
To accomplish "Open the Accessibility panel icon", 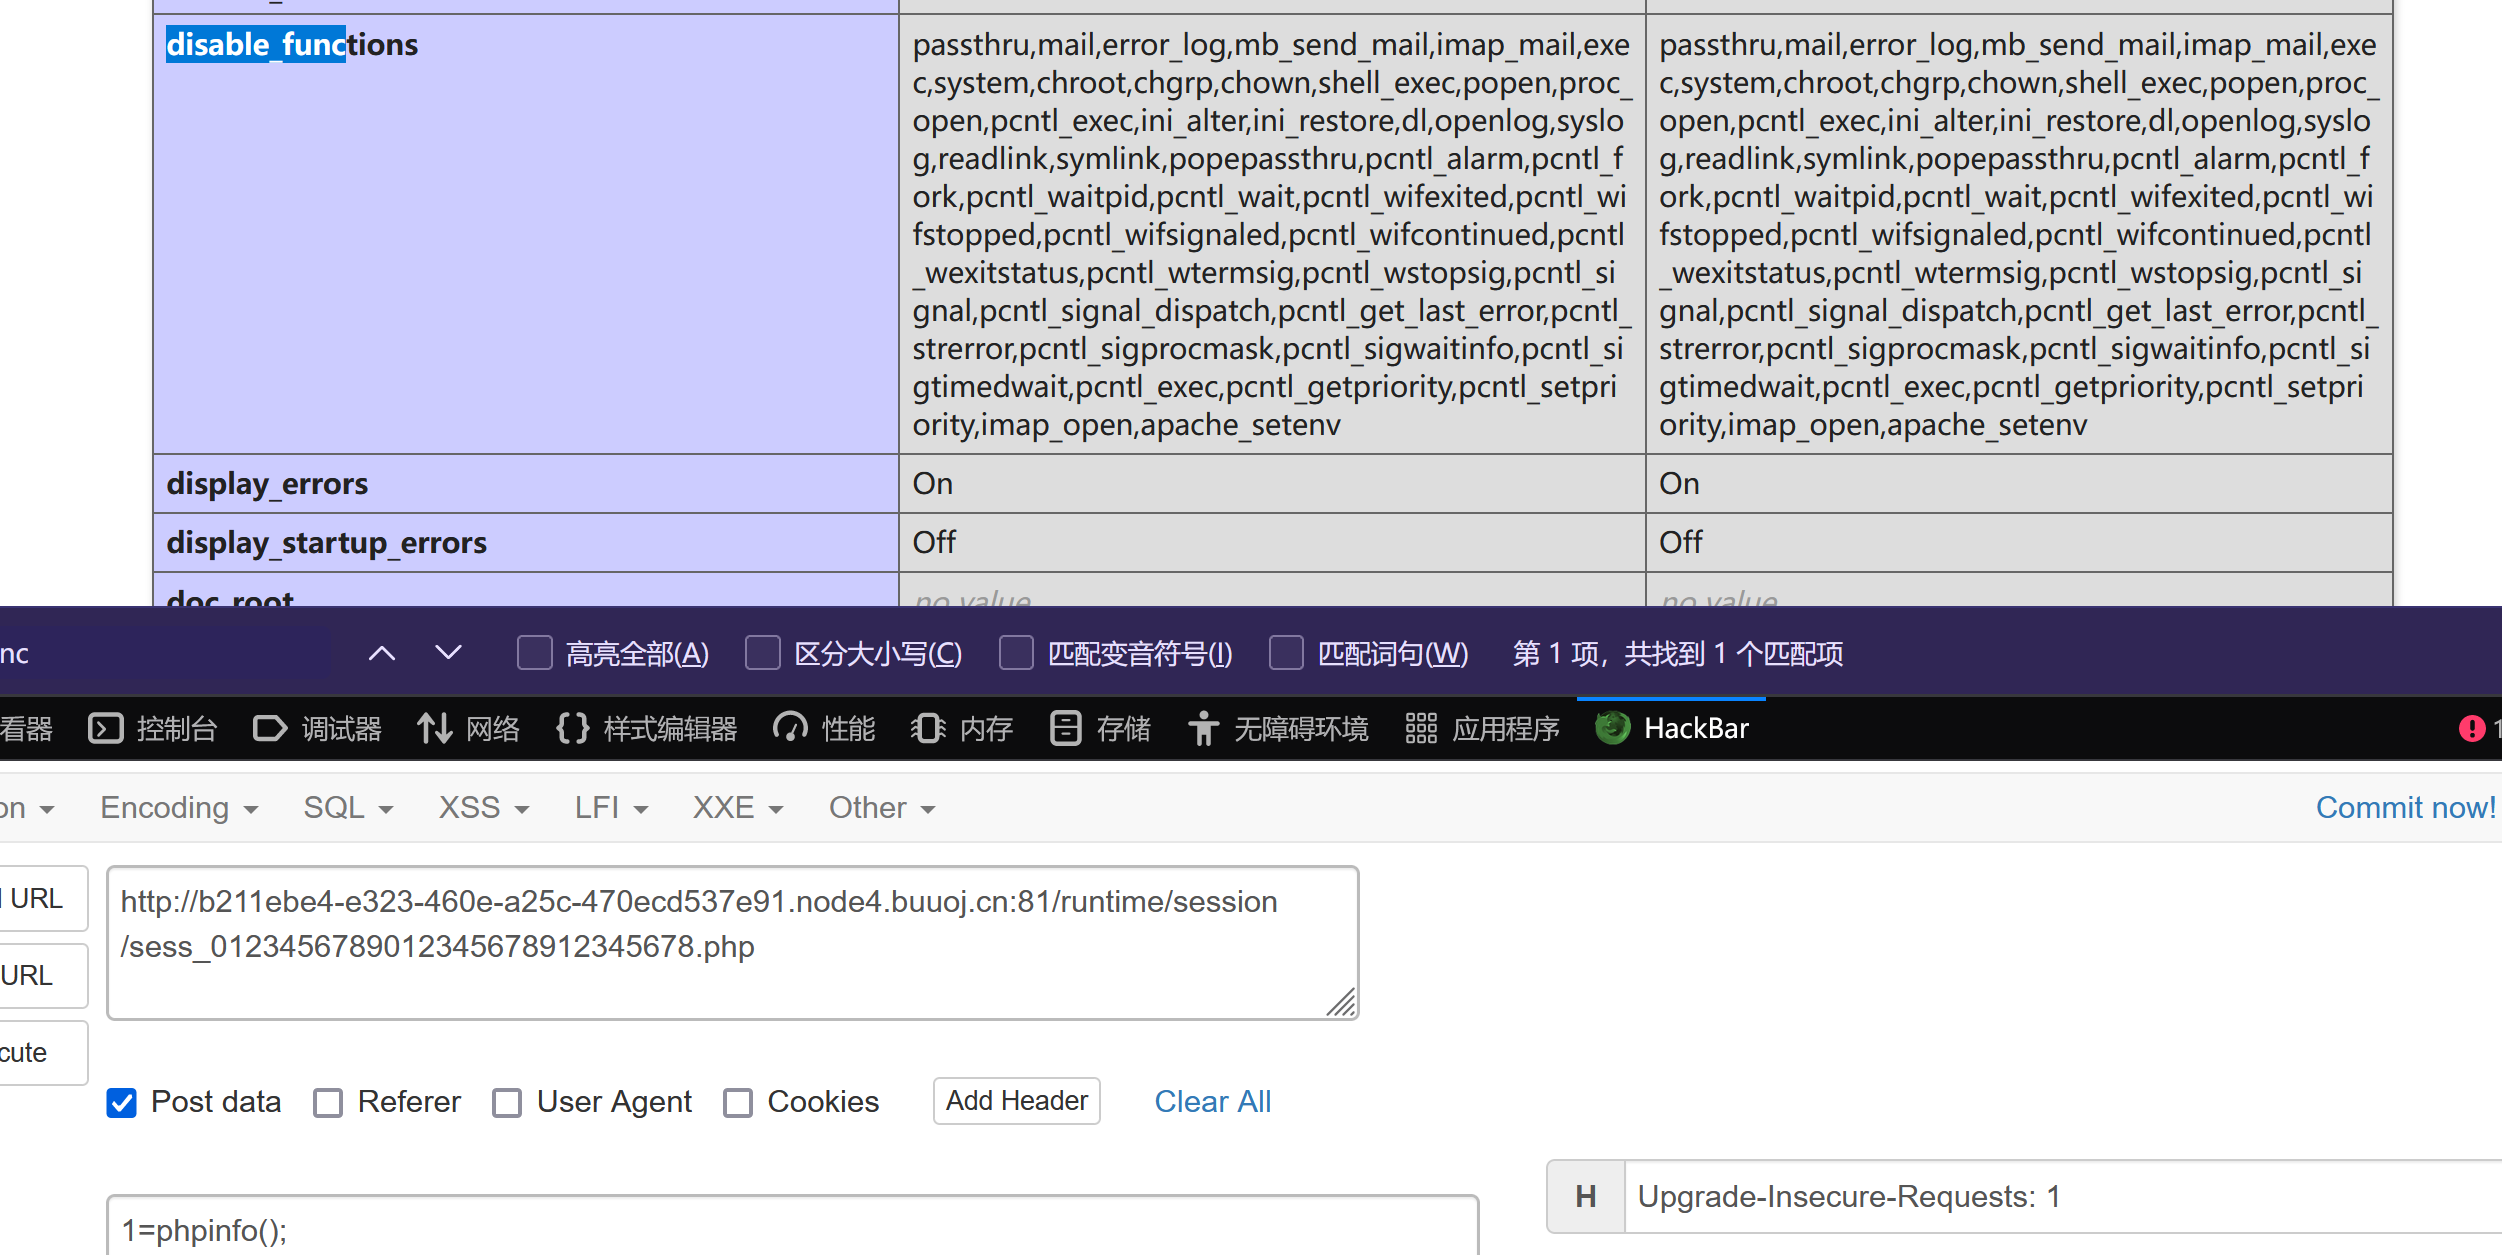I will coord(1203,729).
